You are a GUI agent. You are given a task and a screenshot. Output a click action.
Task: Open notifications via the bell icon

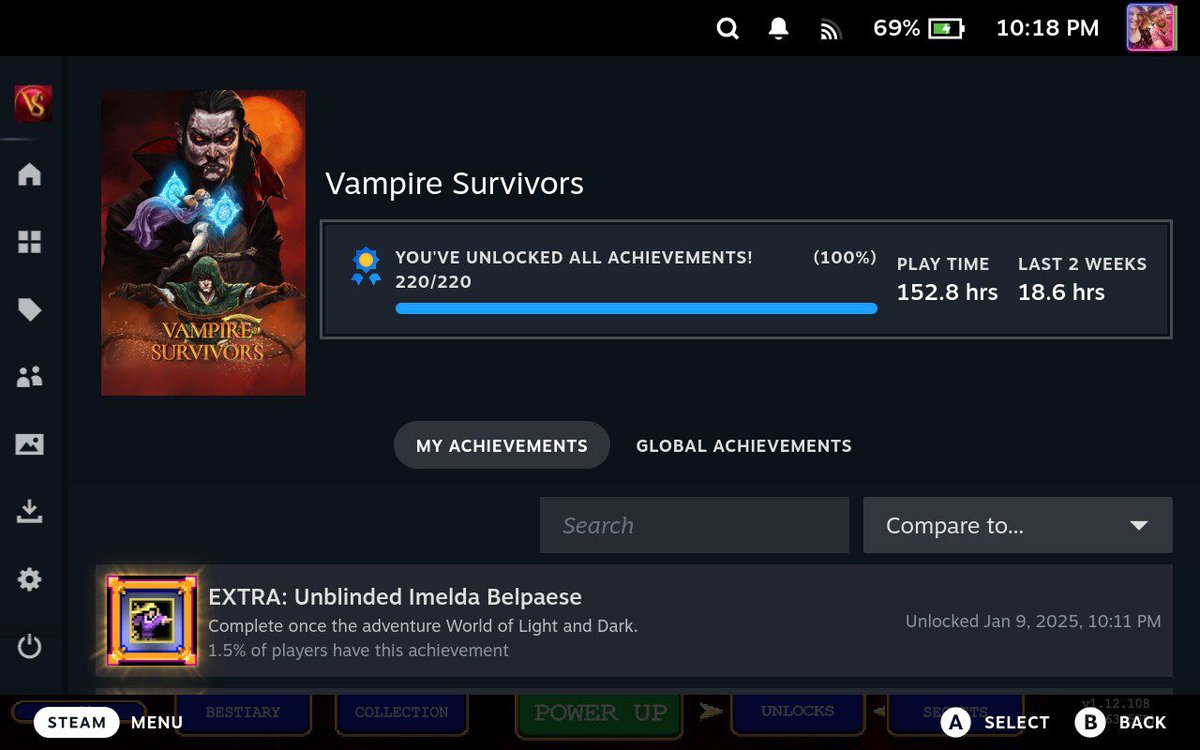pos(779,28)
